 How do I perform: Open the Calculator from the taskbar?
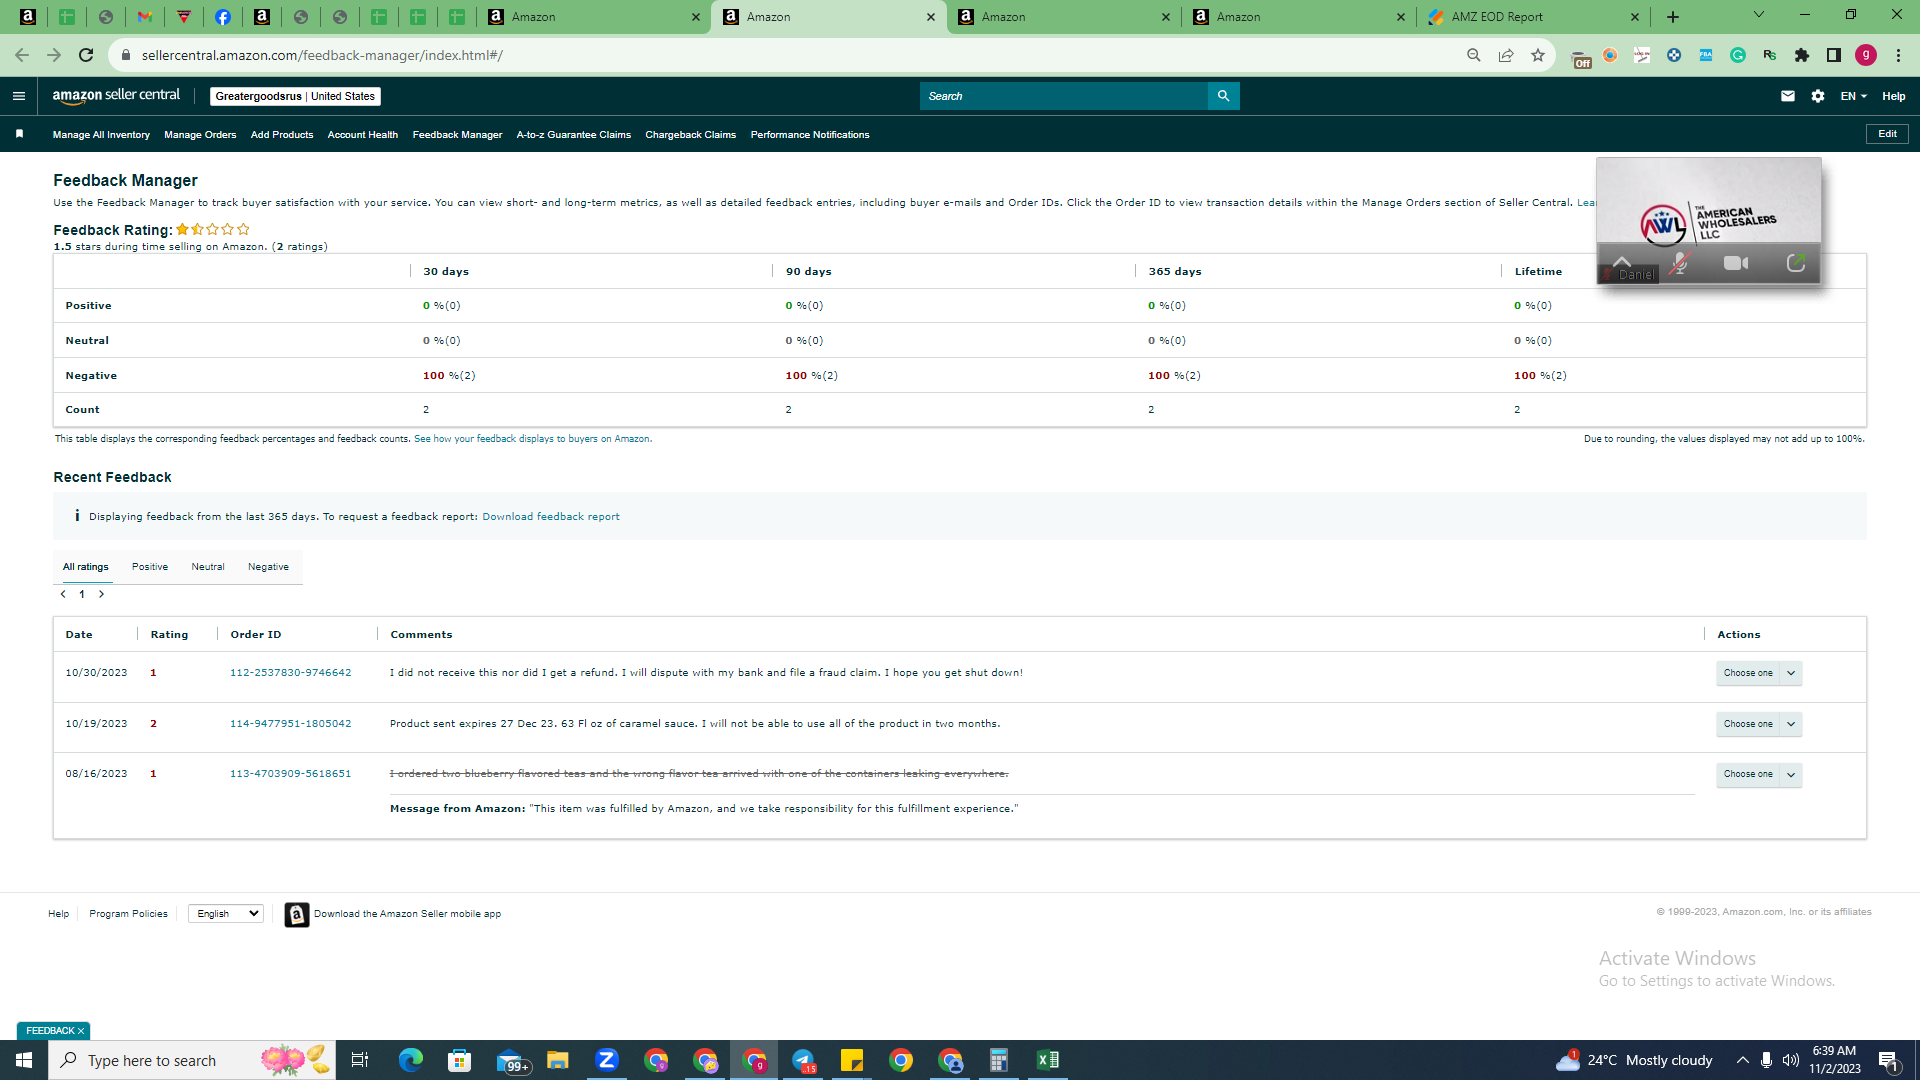point(999,1060)
